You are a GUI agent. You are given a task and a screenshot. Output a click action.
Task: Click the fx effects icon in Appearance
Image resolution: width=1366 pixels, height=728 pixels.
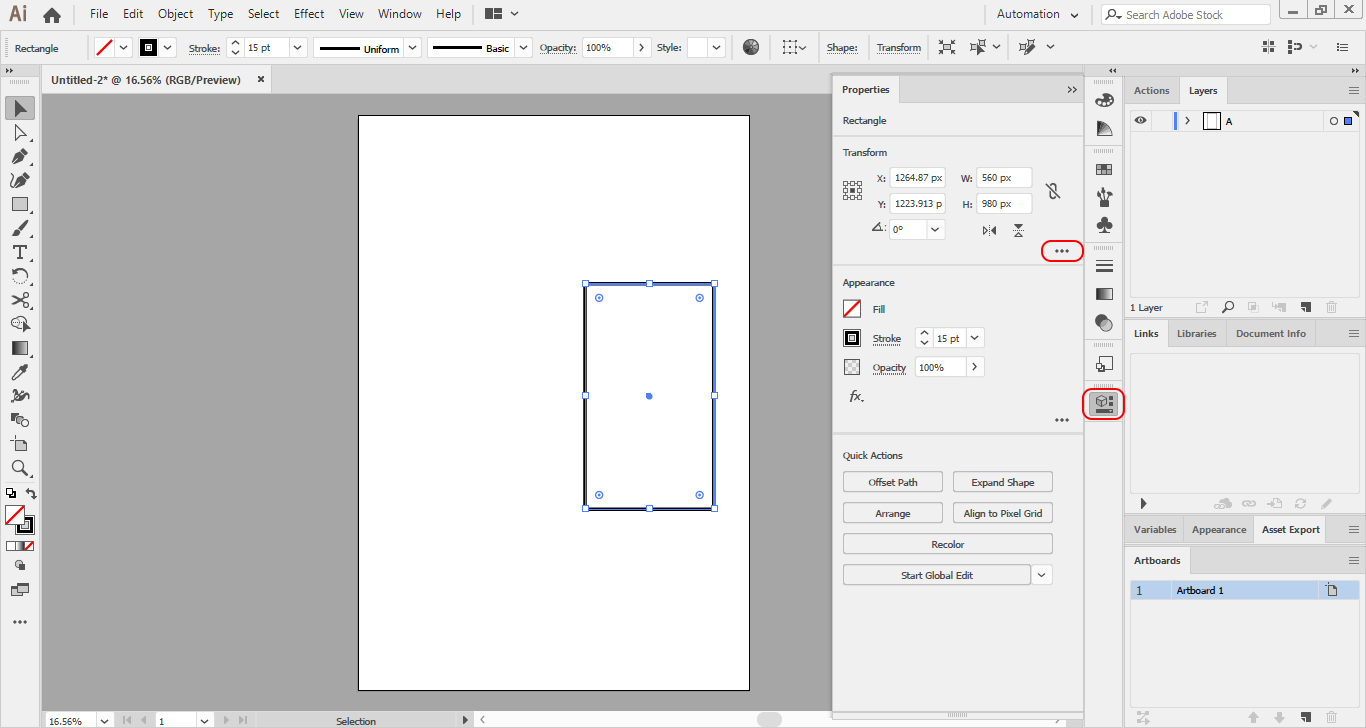856,397
